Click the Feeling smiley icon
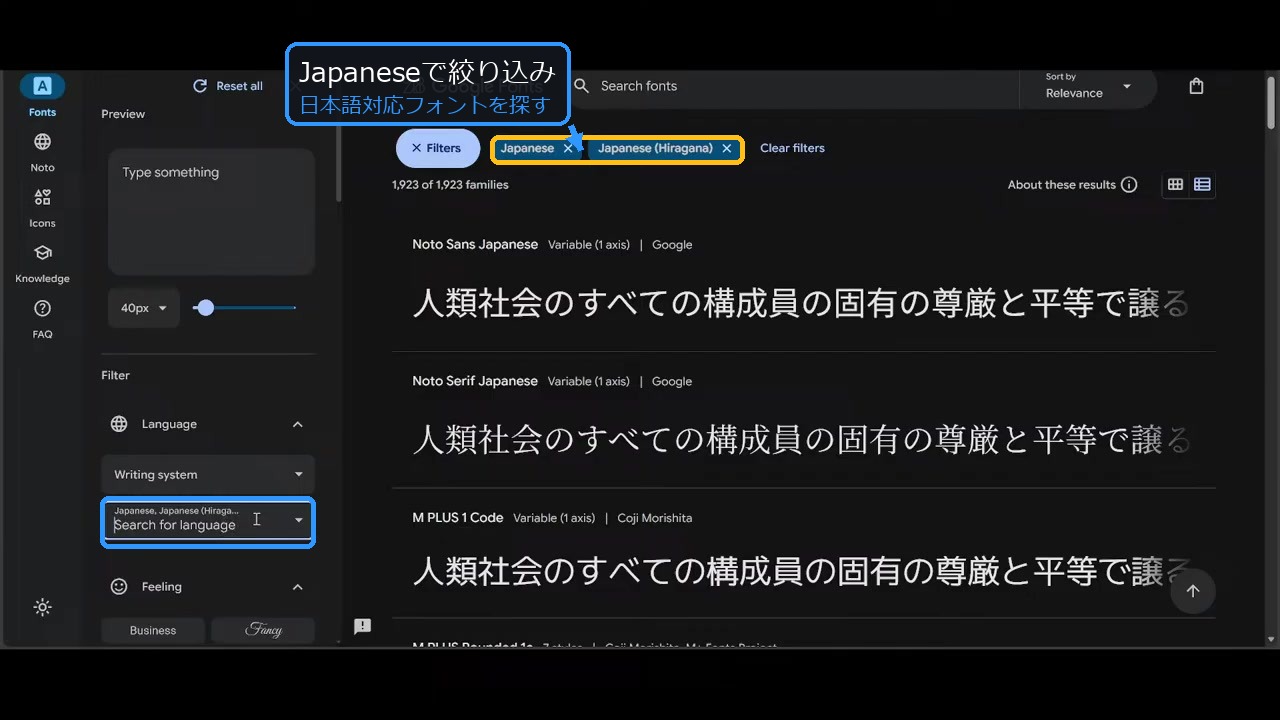The height and width of the screenshot is (720, 1280). coord(119,587)
